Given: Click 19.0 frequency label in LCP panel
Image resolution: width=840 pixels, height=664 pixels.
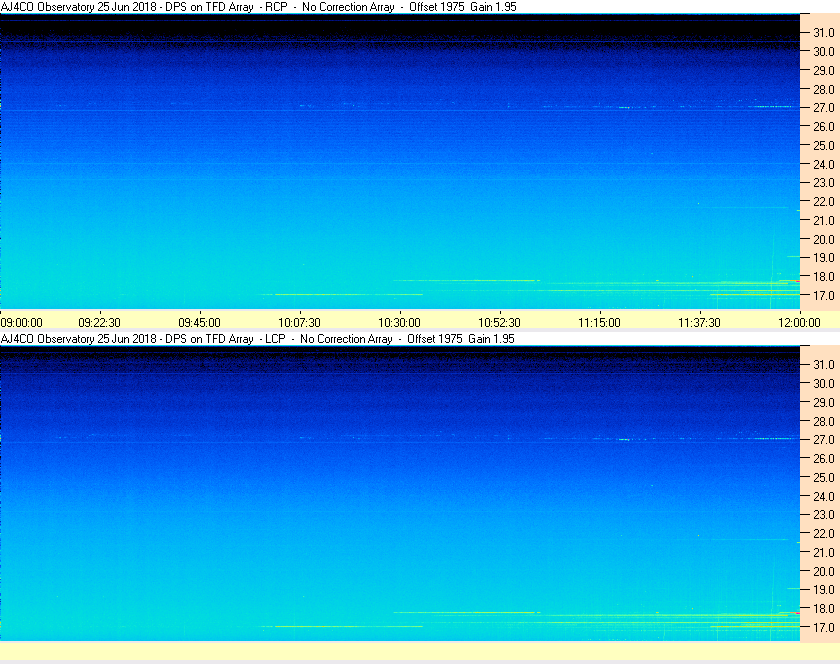Looking at the screenshot, I should point(824,590).
